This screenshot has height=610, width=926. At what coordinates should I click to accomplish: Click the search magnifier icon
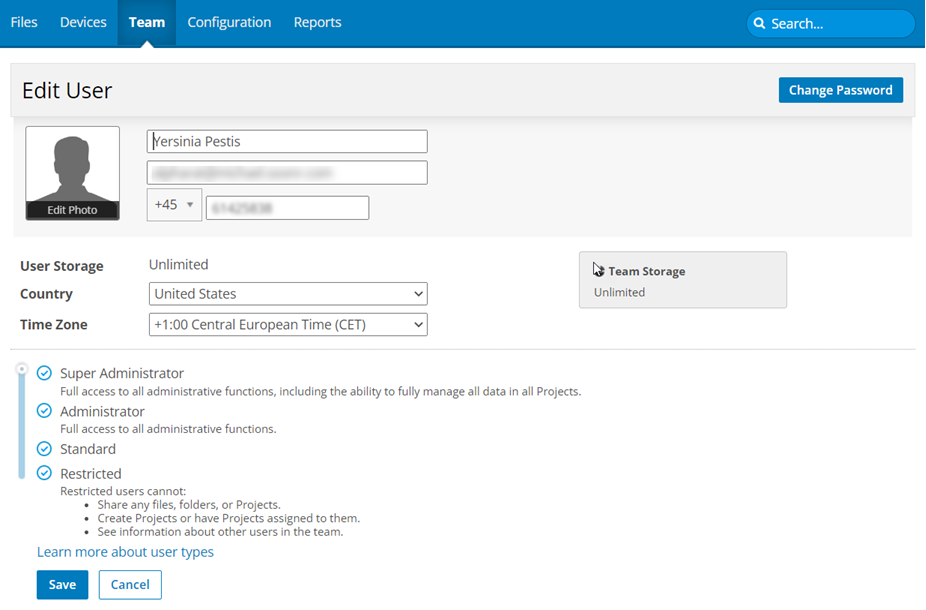(x=760, y=24)
